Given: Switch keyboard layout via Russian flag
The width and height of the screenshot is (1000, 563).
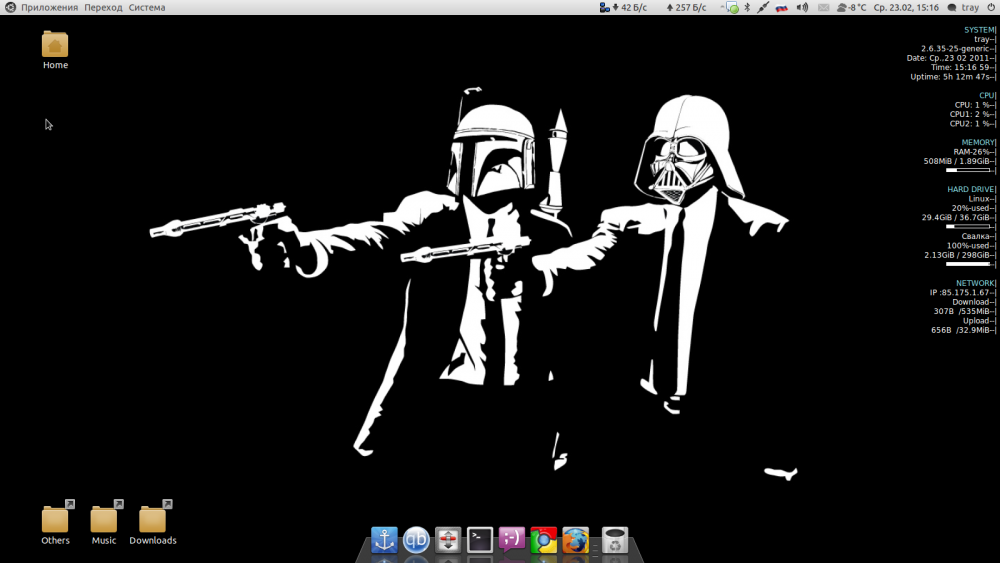Looking at the screenshot, I should 782,8.
